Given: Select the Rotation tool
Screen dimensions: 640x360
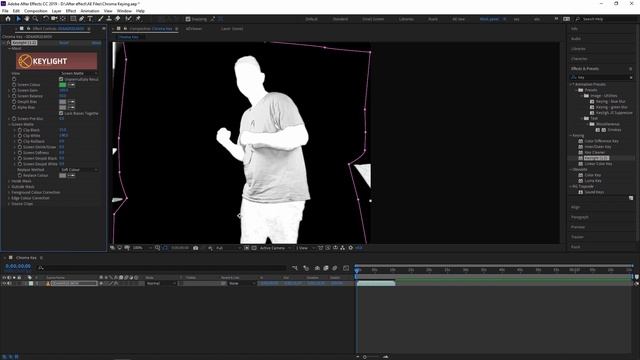Looking at the screenshot, I should coord(46,19).
